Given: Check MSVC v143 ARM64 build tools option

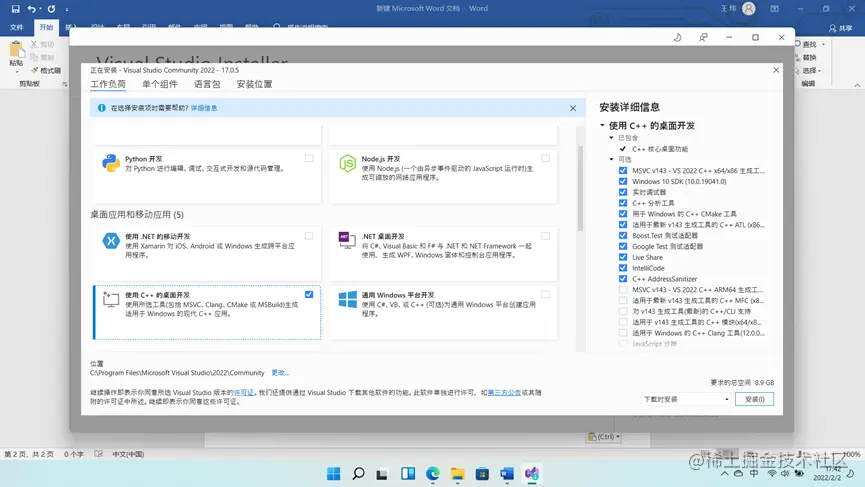Looking at the screenshot, I should (623, 290).
